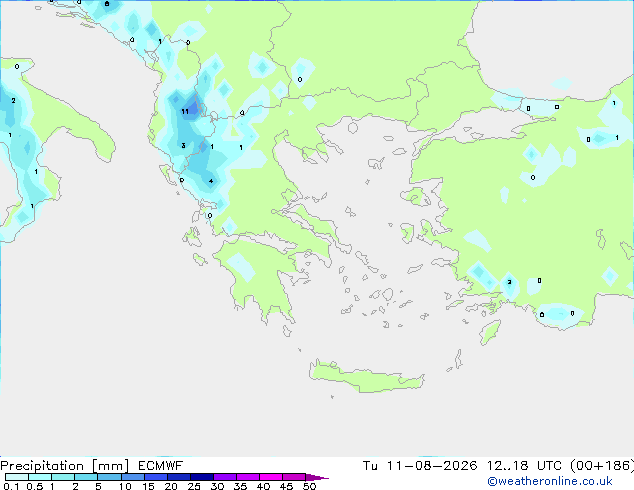Click the '12..18 UTC' time range
Screen dimensions: 634x490
pyautogui.click(x=524, y=466)
